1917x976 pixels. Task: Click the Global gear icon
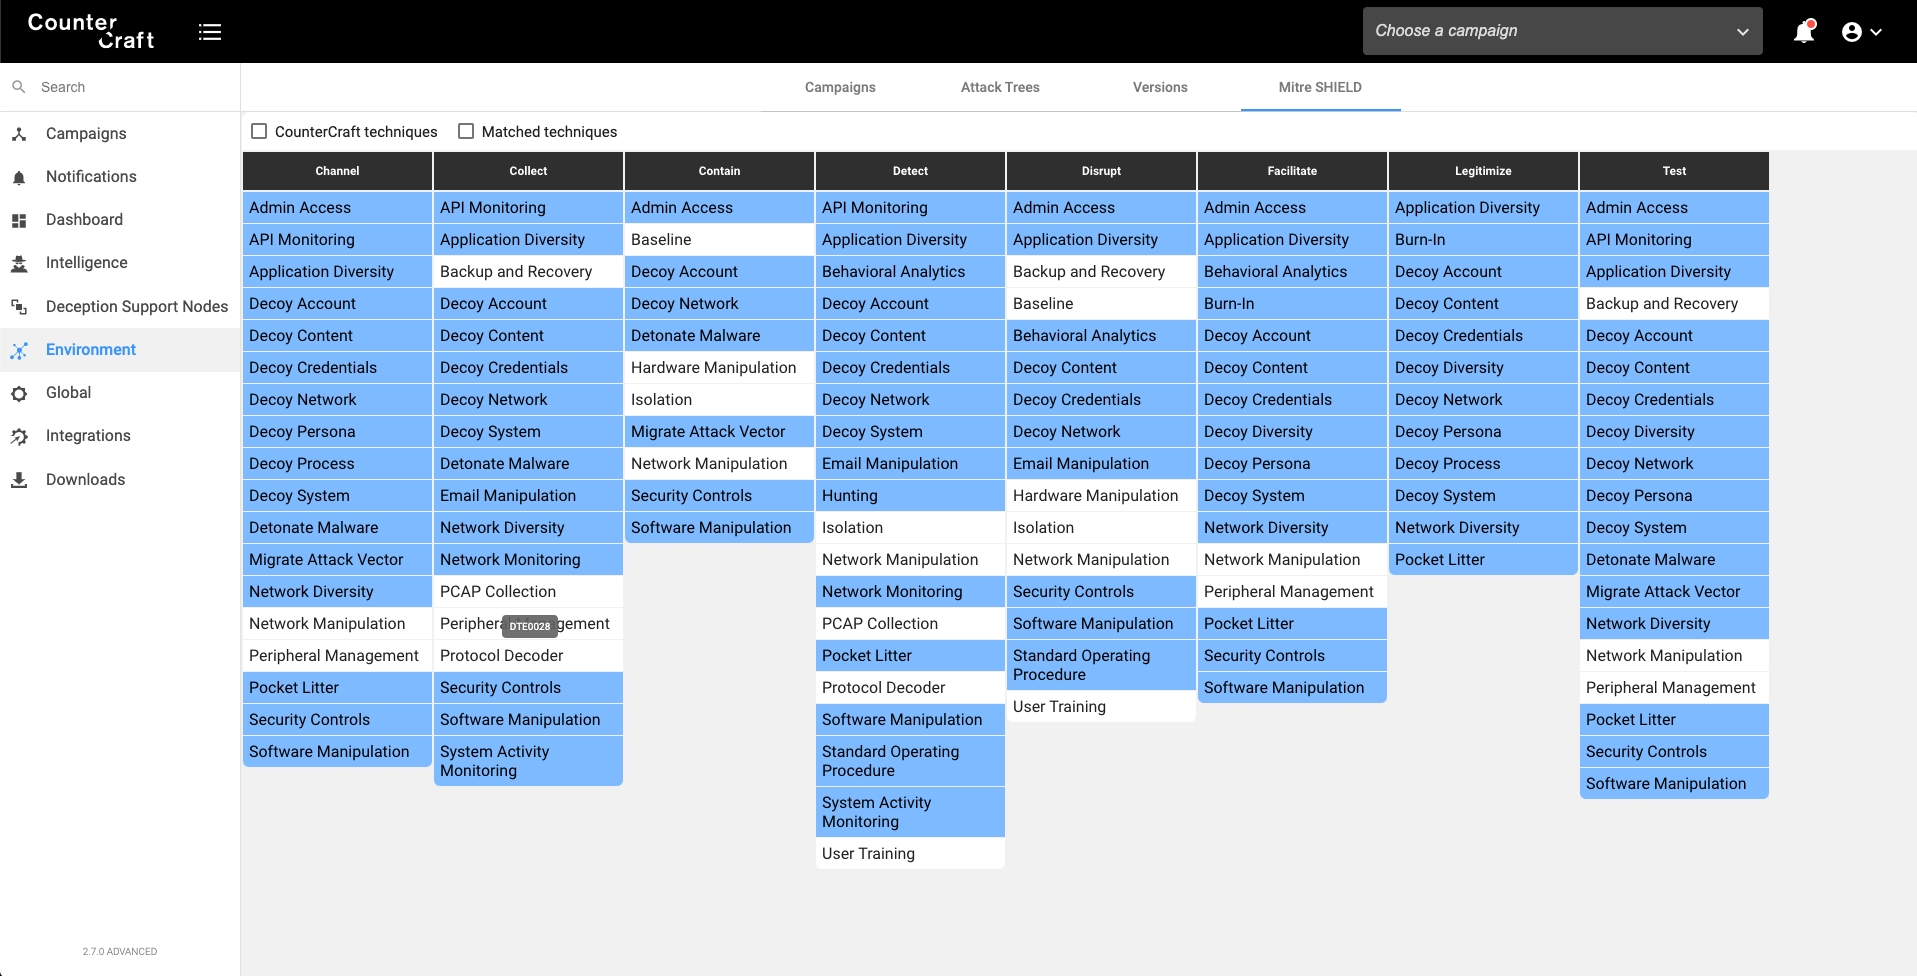tap(19, 393)
